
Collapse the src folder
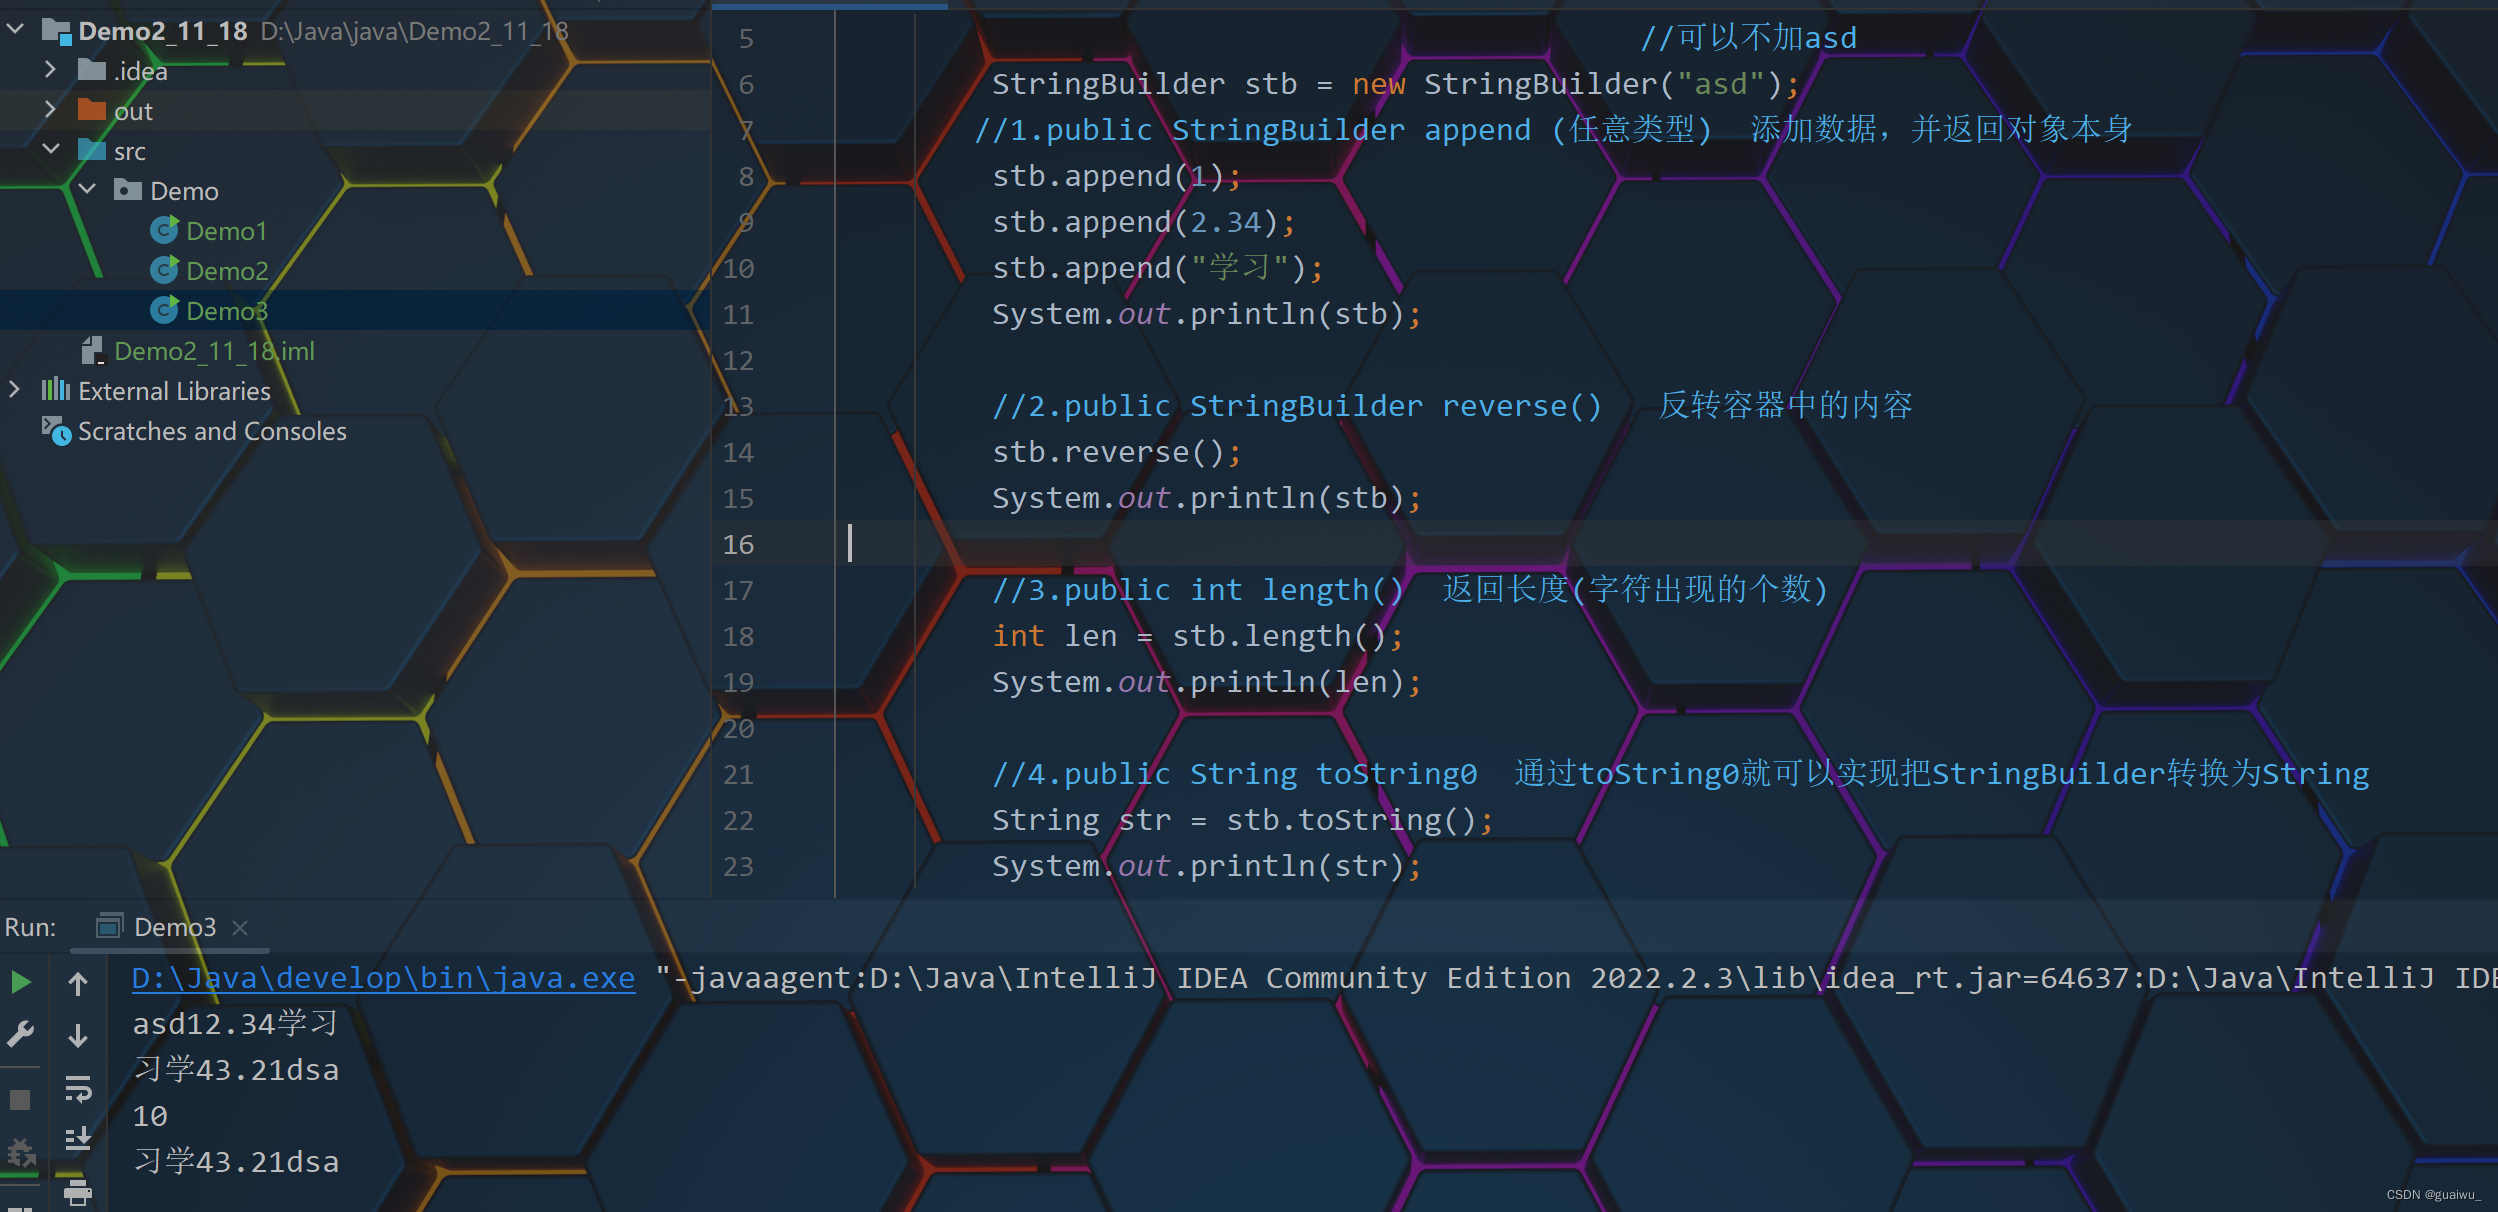[52, 149]
